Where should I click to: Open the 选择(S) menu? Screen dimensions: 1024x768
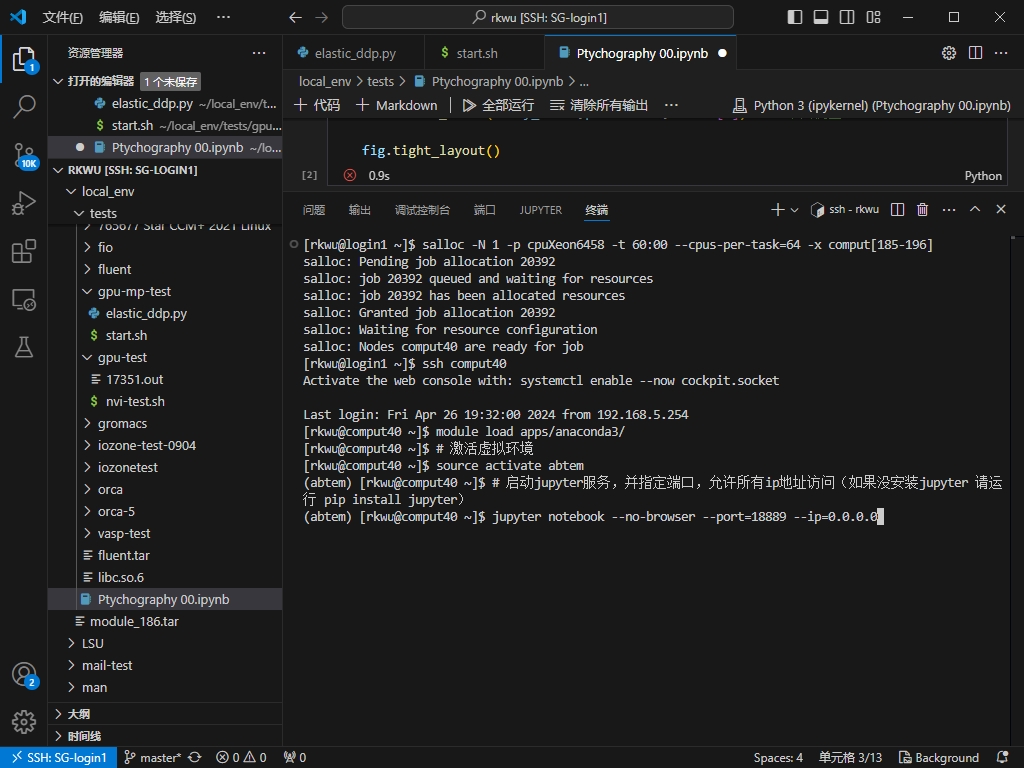point(176,18)
